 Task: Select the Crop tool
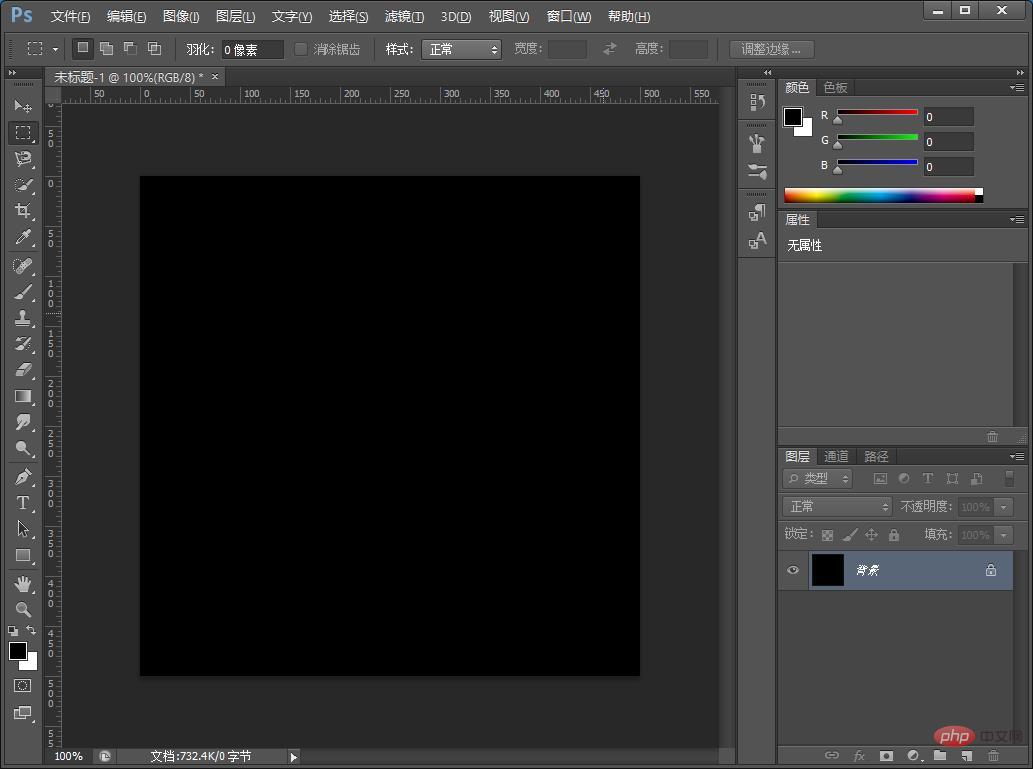tap(23, 211)
